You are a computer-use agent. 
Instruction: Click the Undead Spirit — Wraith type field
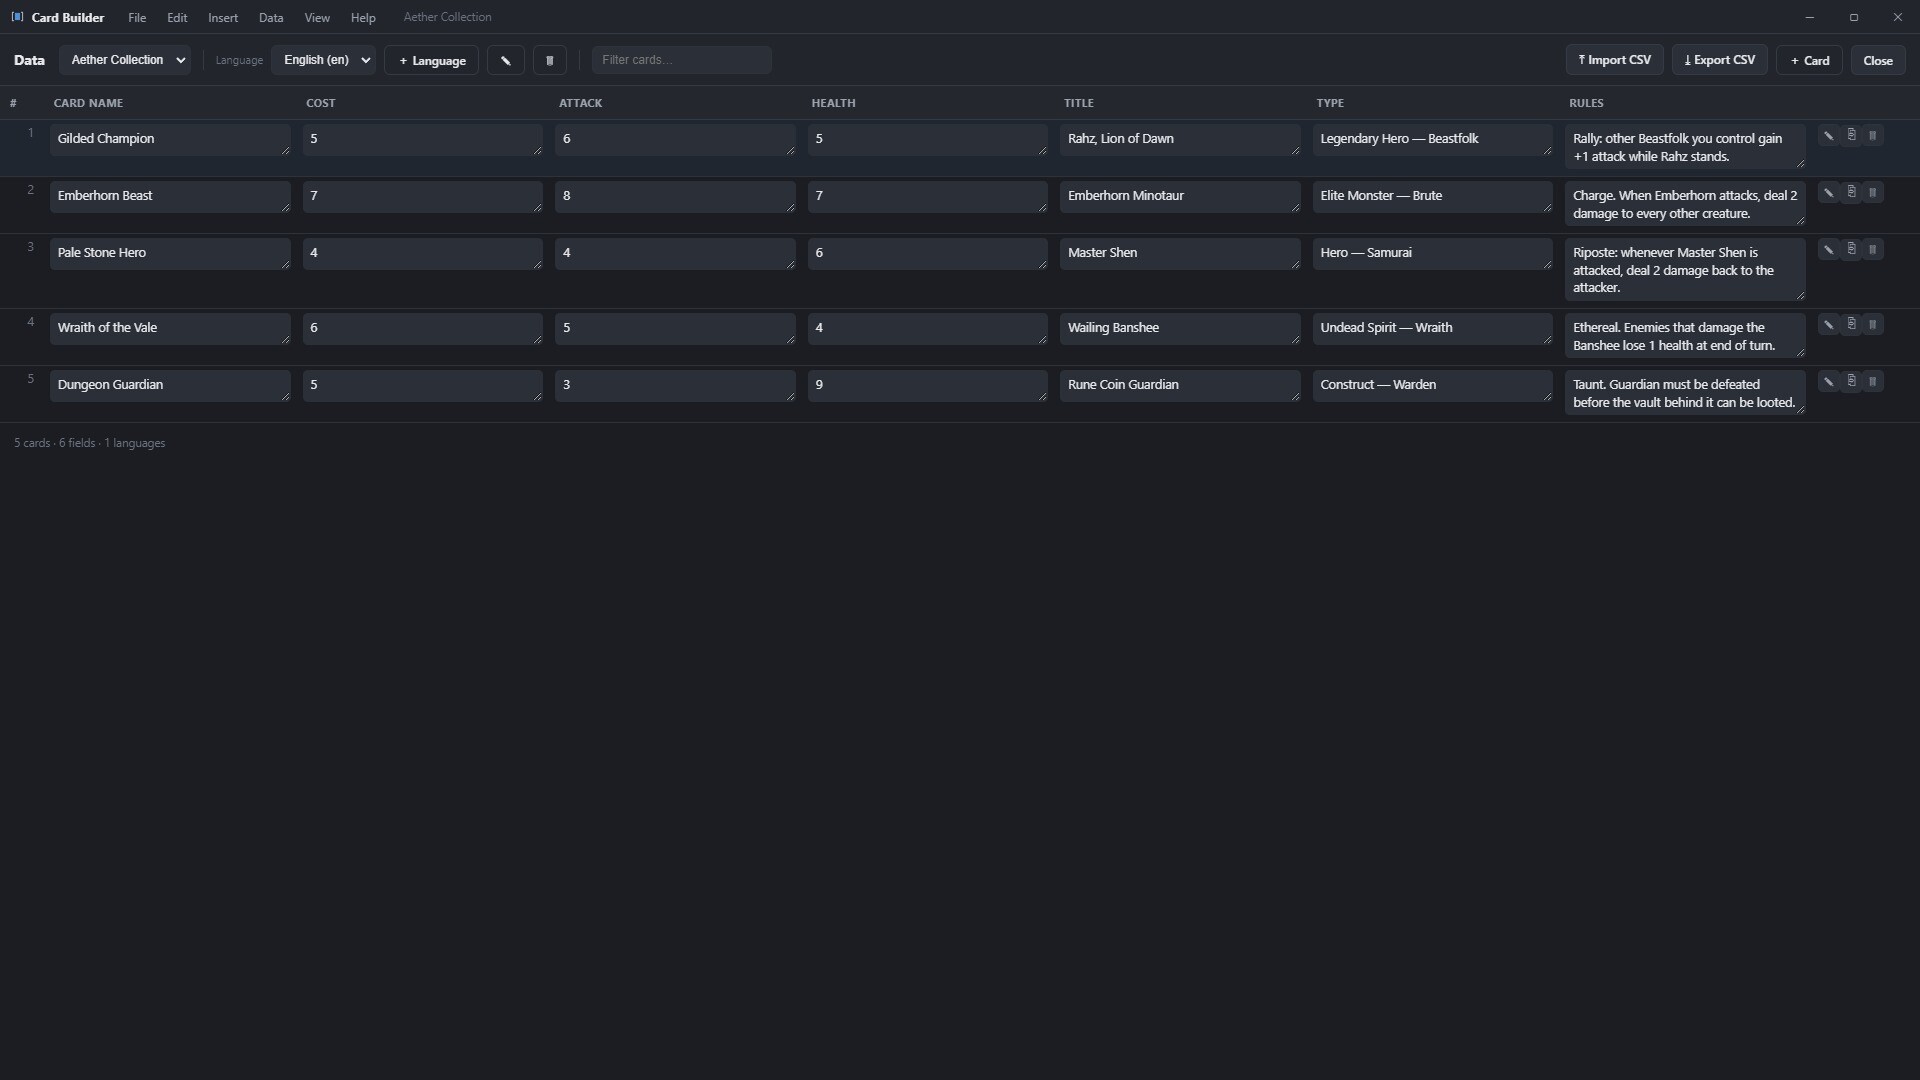tap(1433, 328)
